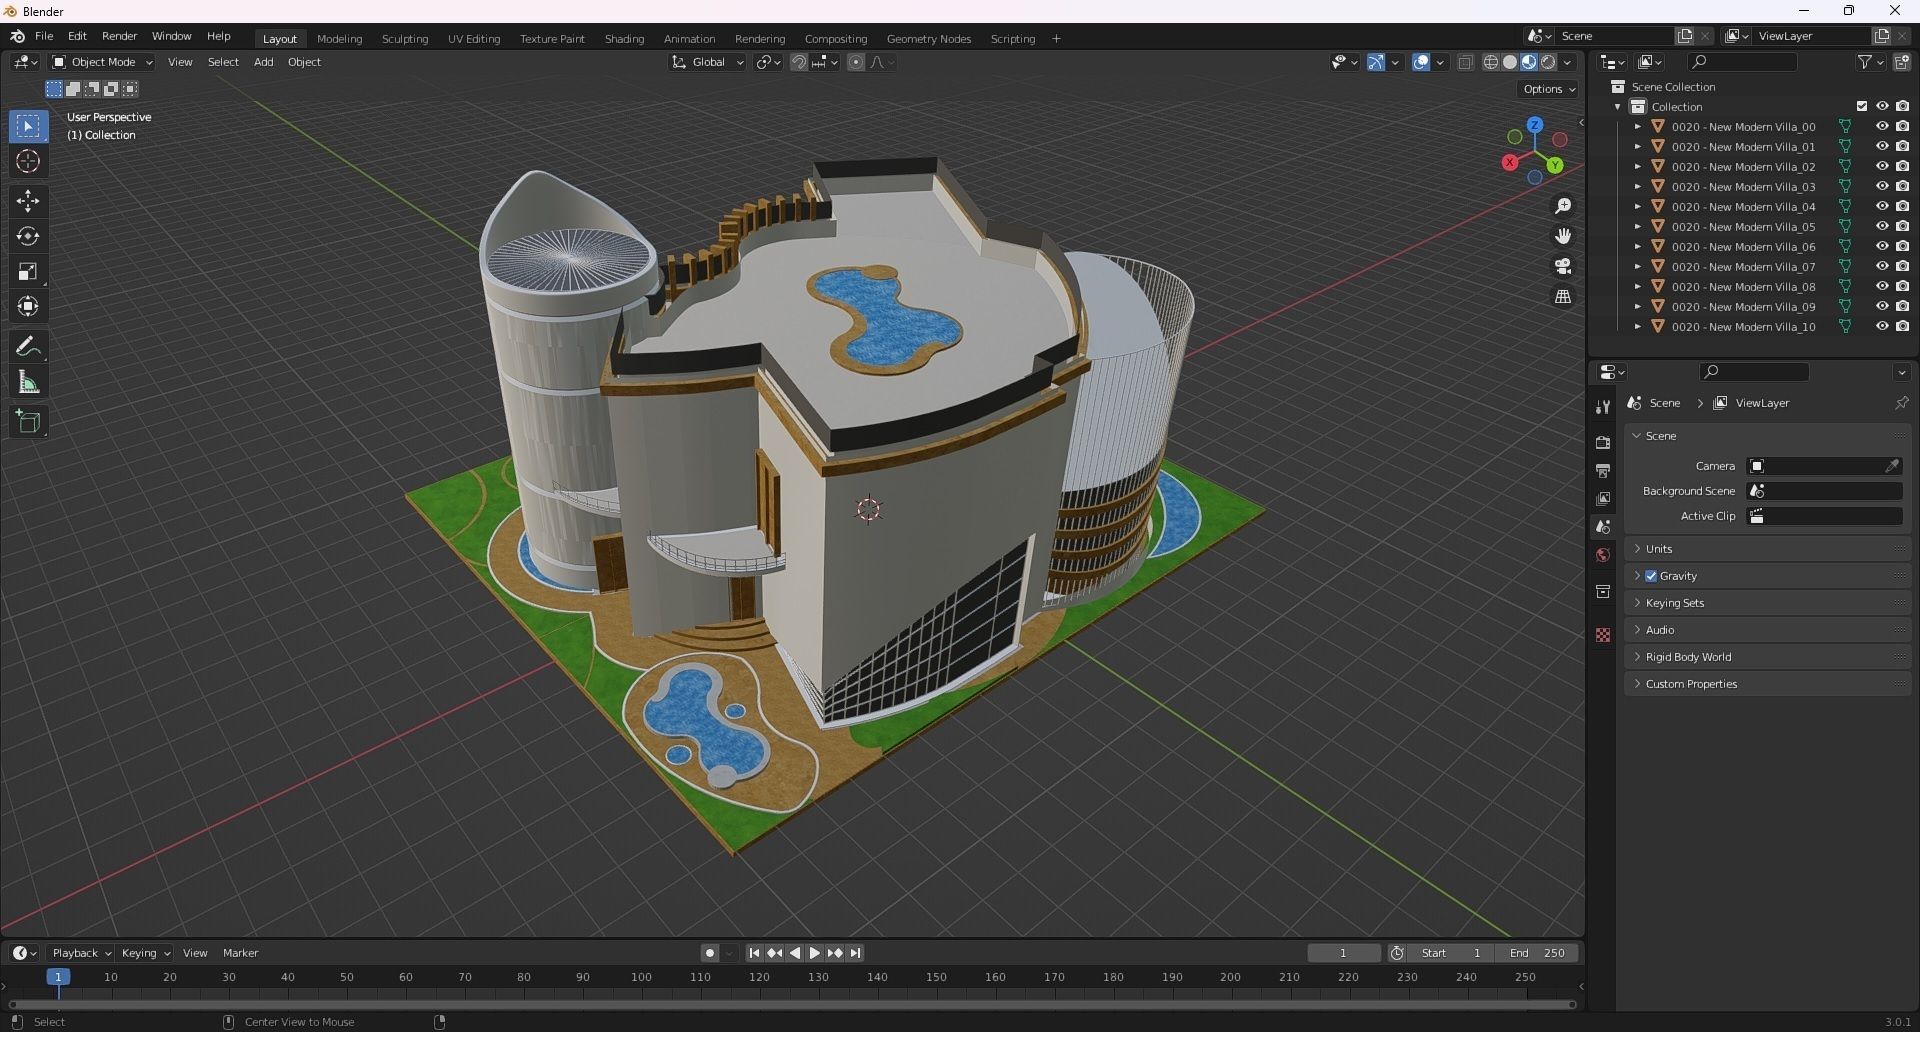1920x1040 pixels.
Task: Open the Output properties tab
Action: (1603, 471)
